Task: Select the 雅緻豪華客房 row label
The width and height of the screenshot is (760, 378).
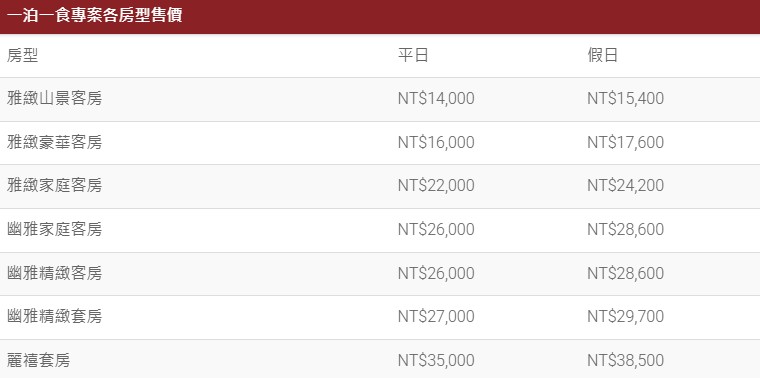Action: point(54,142)
